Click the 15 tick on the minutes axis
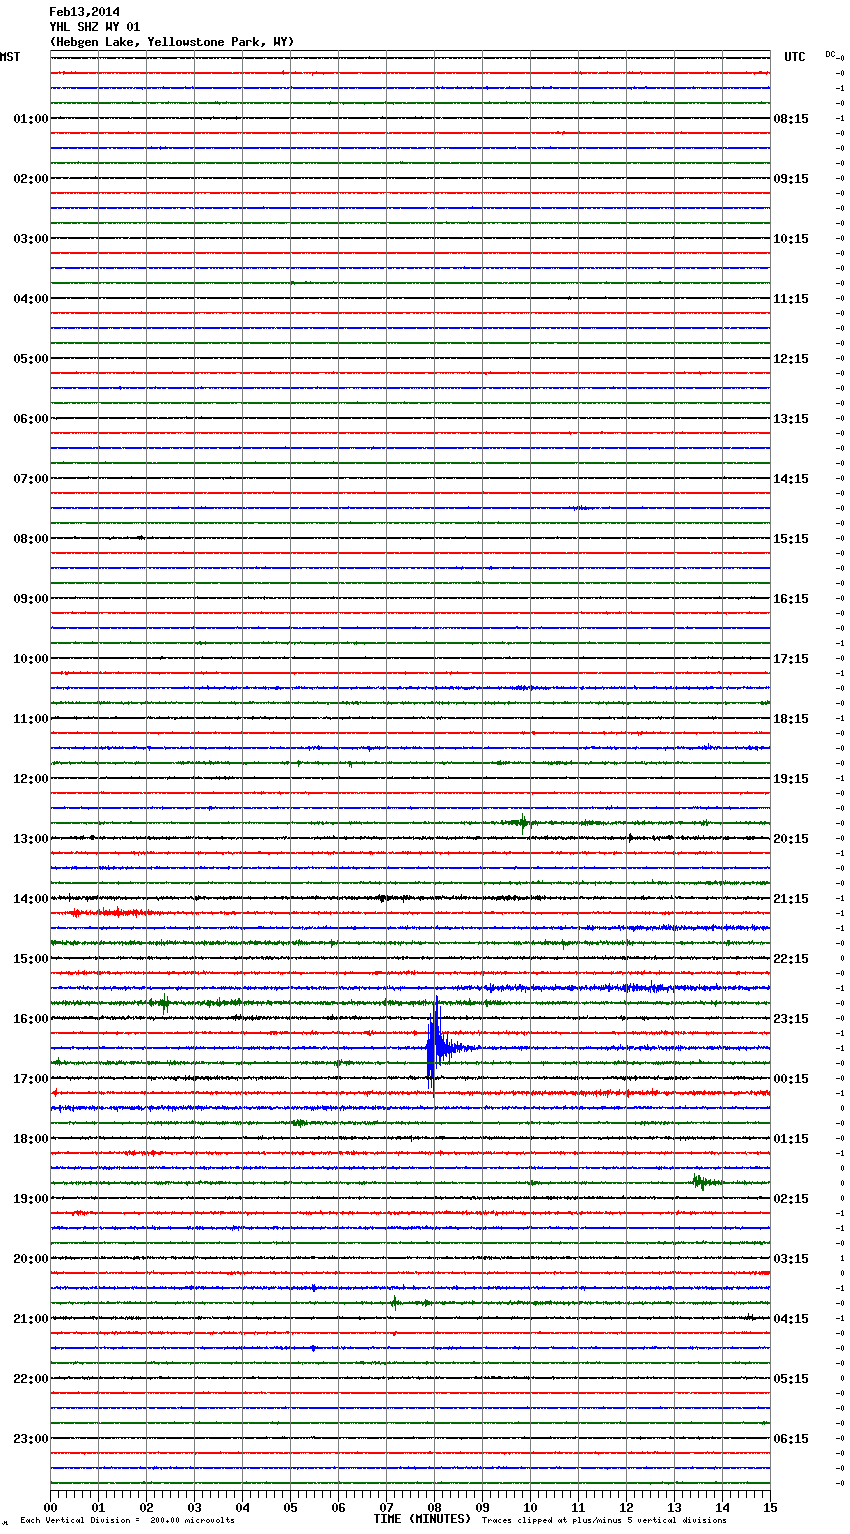850x1534 pixels. (769, 1507)
